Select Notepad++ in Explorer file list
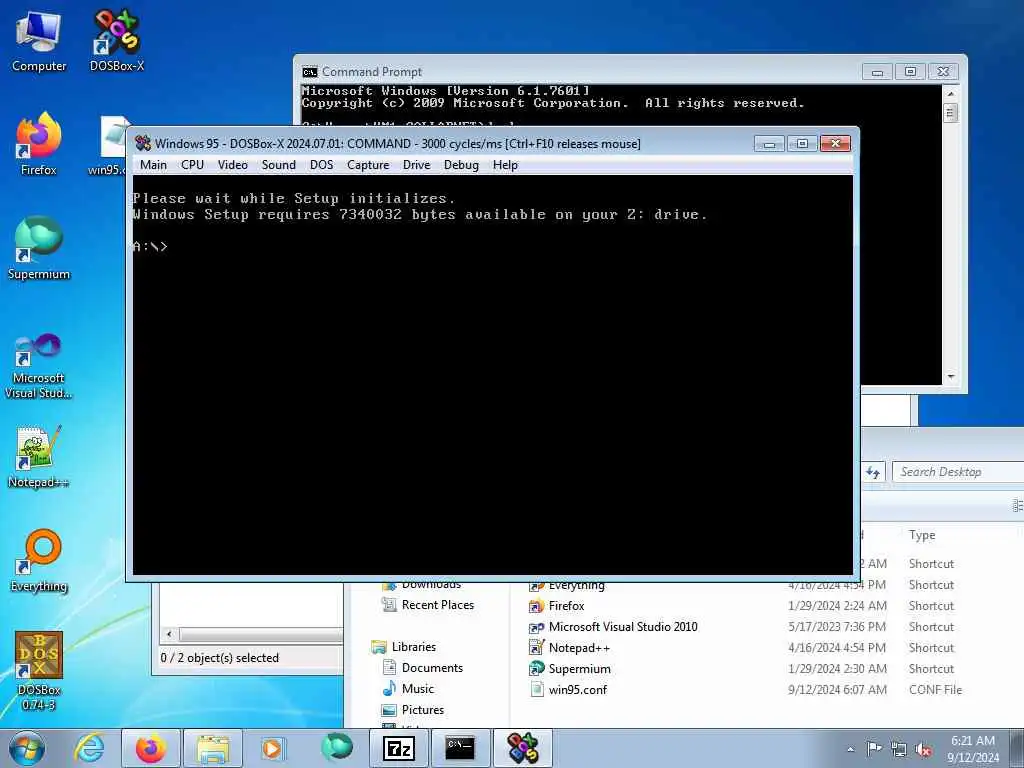Screen dimensions: 1024x768 569,648
